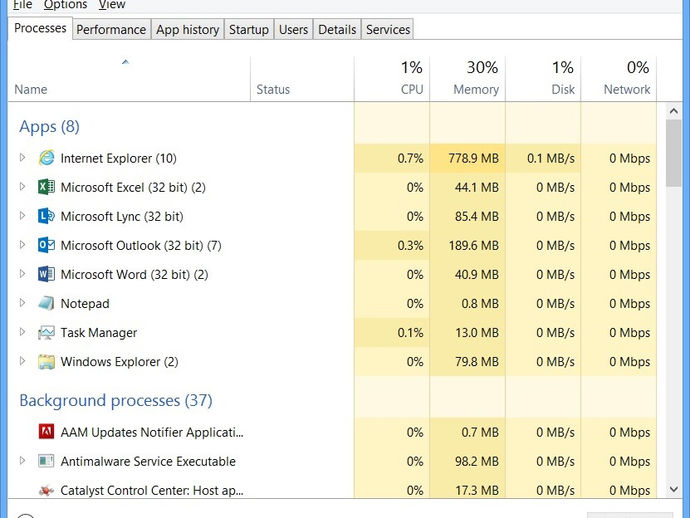This screenshot has width=690, height=518.
Task: Go to the Details tab
Action: pyautogui.click(x=337, y=29)
